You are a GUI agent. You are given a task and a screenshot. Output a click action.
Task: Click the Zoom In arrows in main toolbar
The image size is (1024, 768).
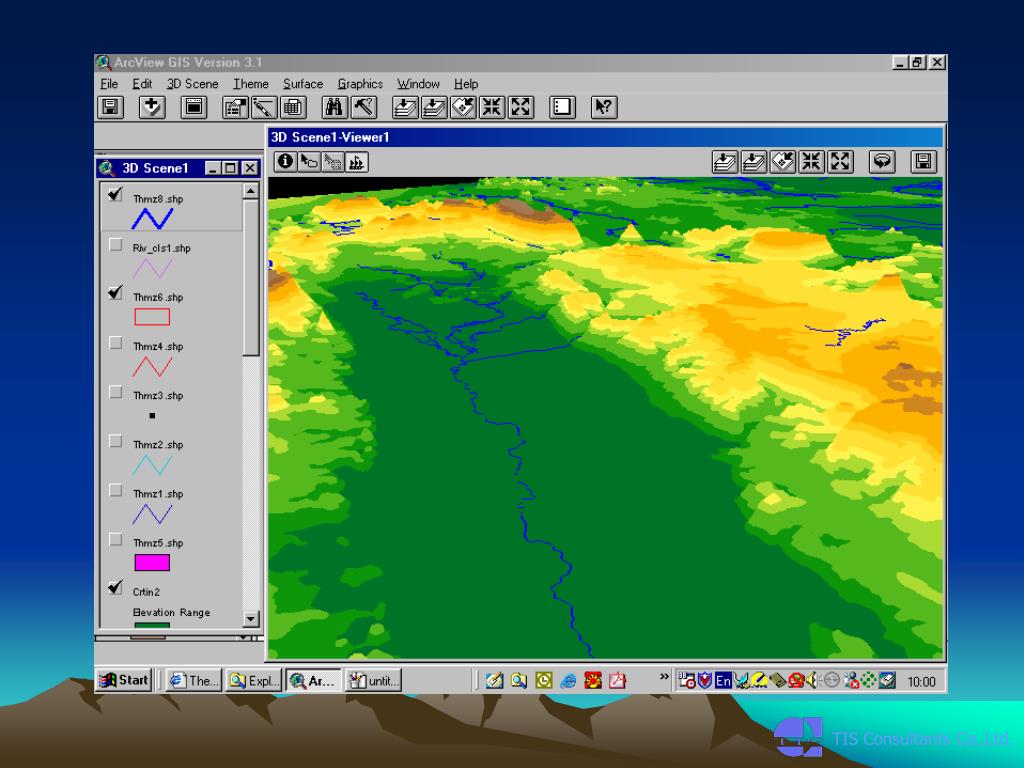tap(492, 107)
